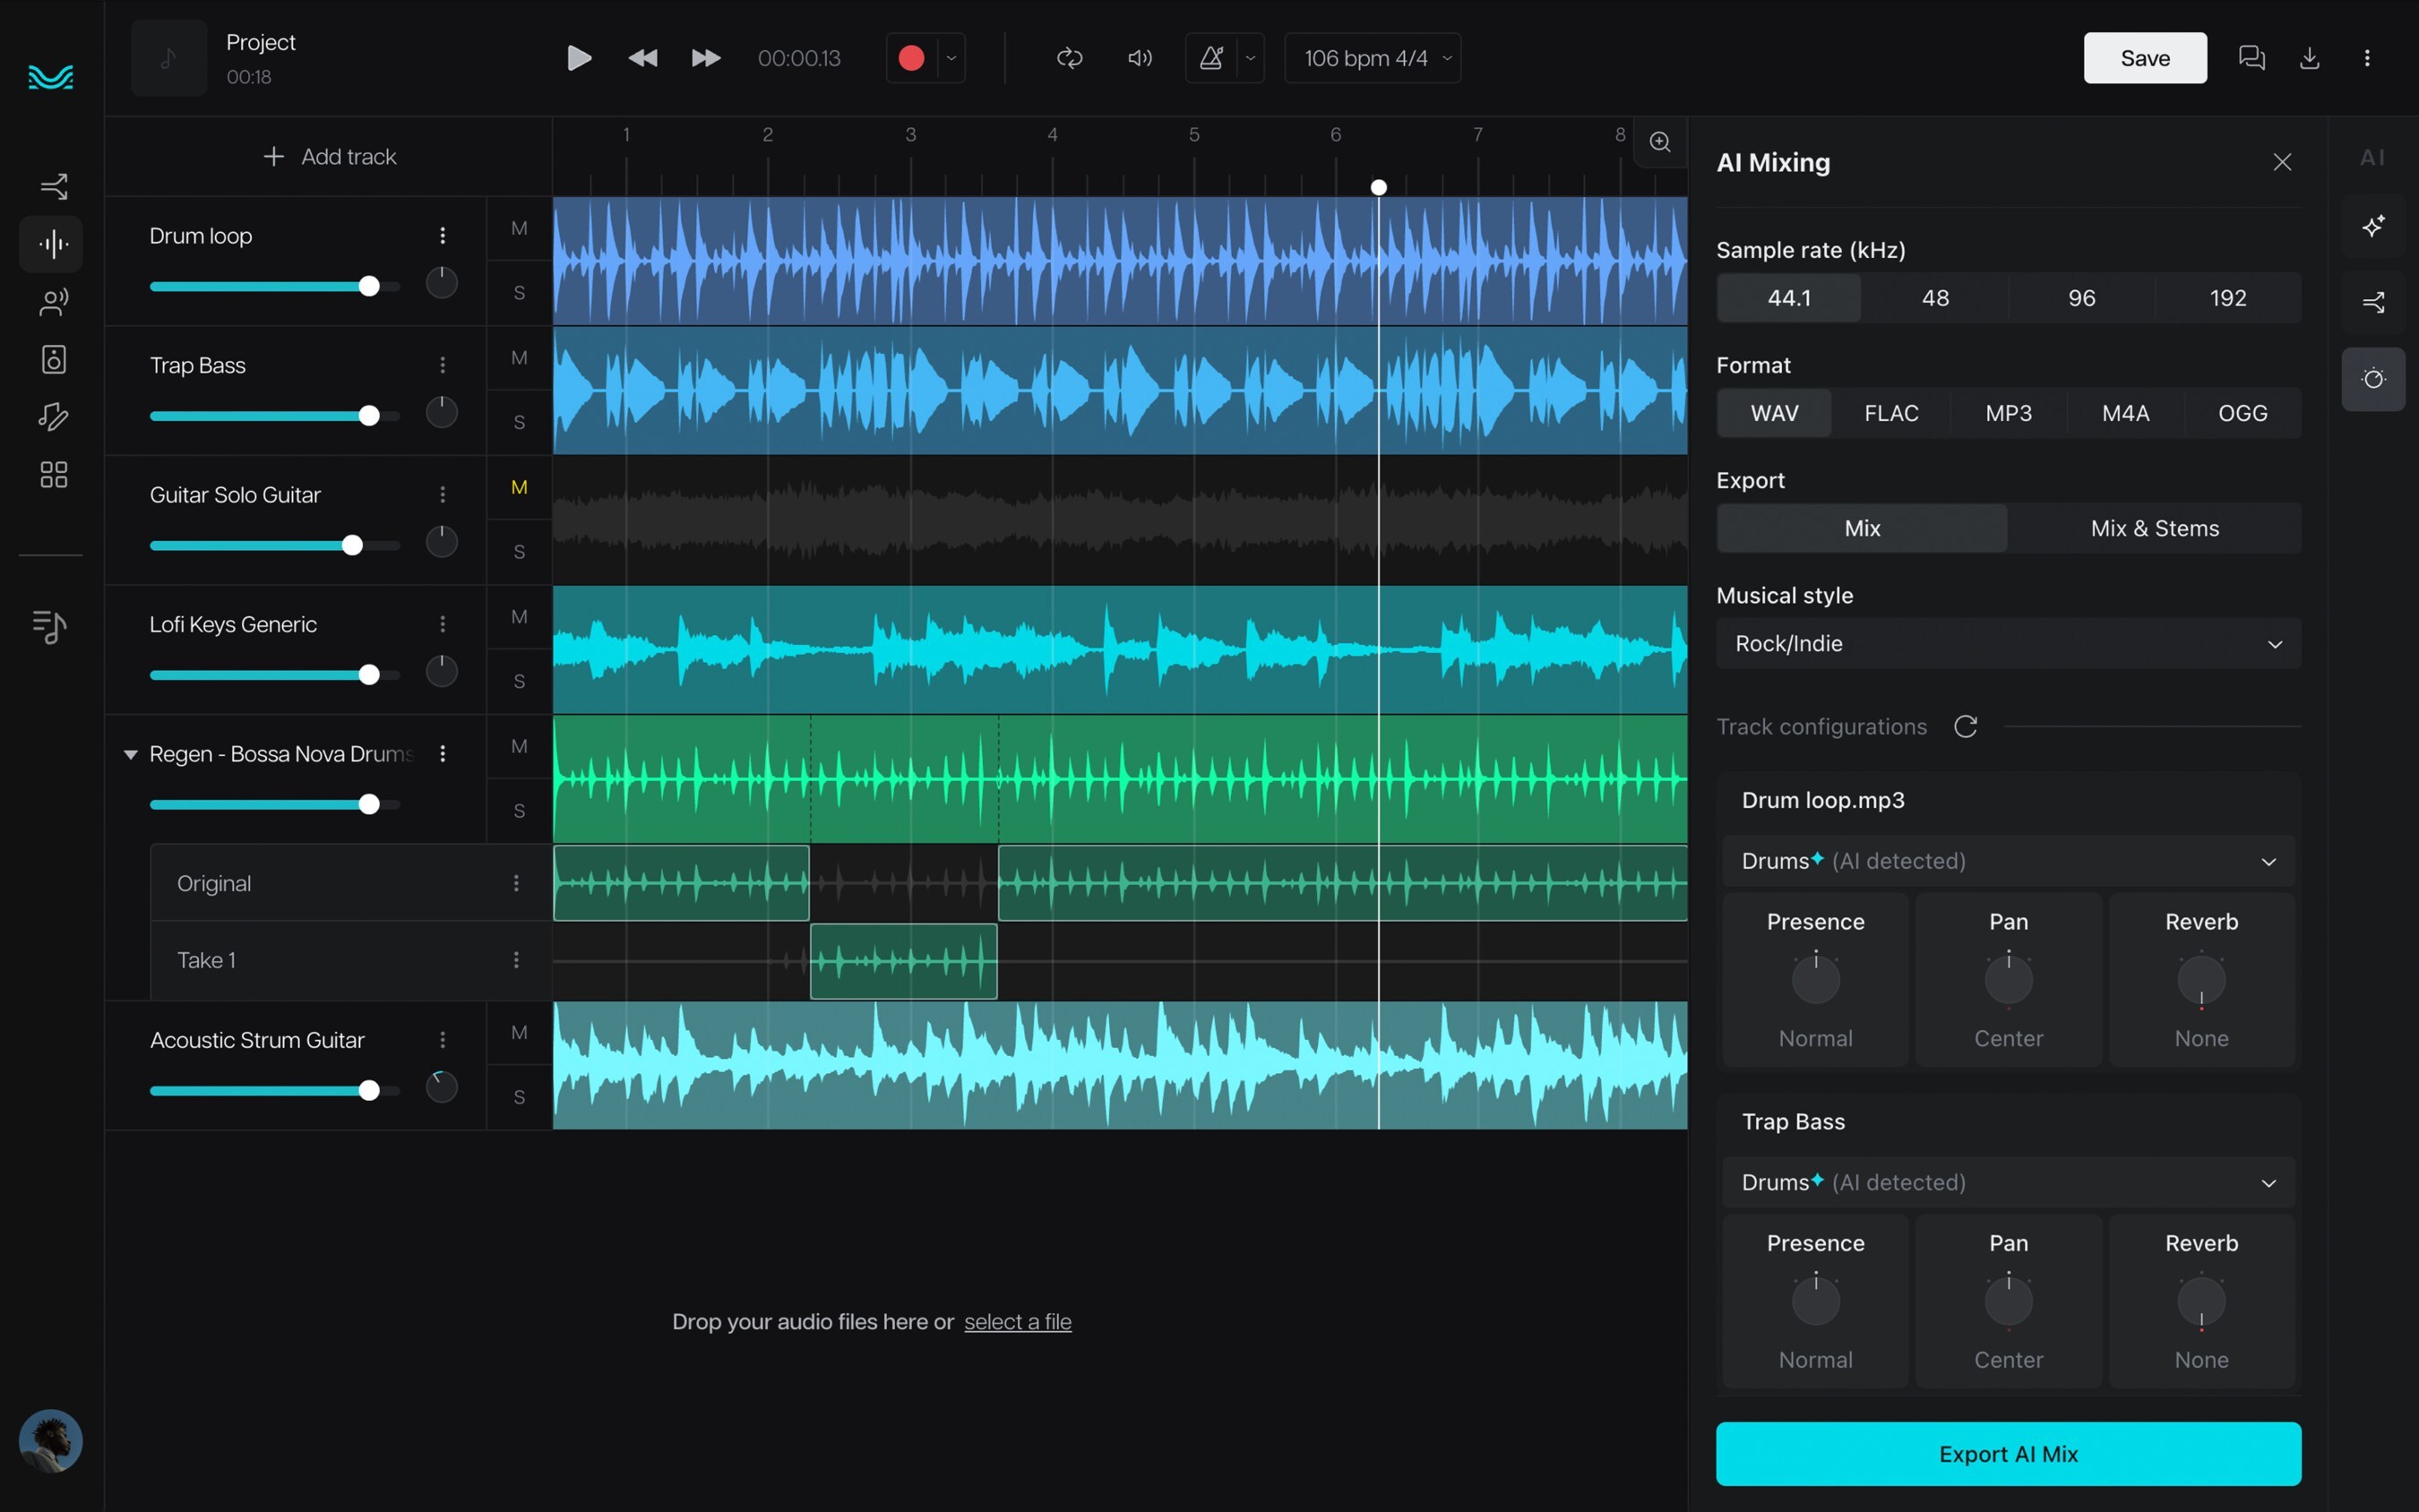Screen dimensions: 2419x1512
Task: Click the zoom magnifier icon on the timeline
Action: click(1660, 142)
